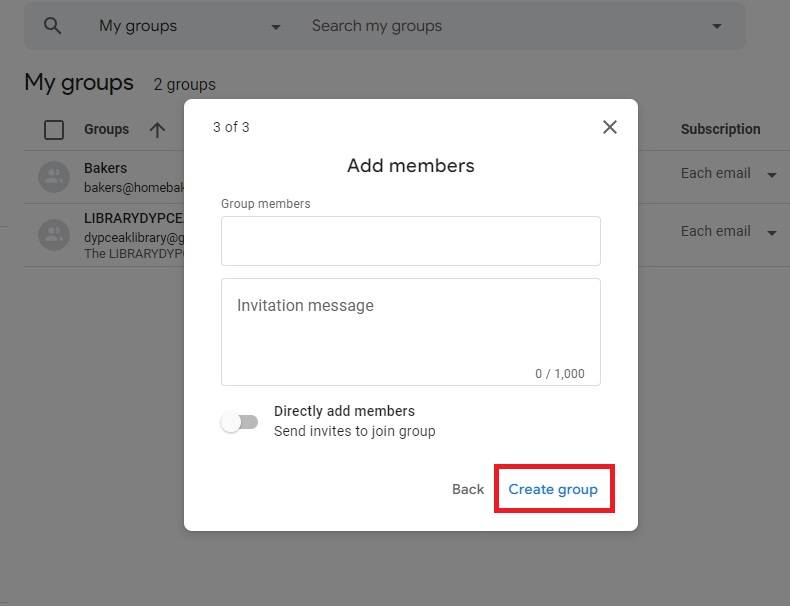This screenshot has height=606, width=790.
Task: Click the Subscription column header
Action: 720,129
